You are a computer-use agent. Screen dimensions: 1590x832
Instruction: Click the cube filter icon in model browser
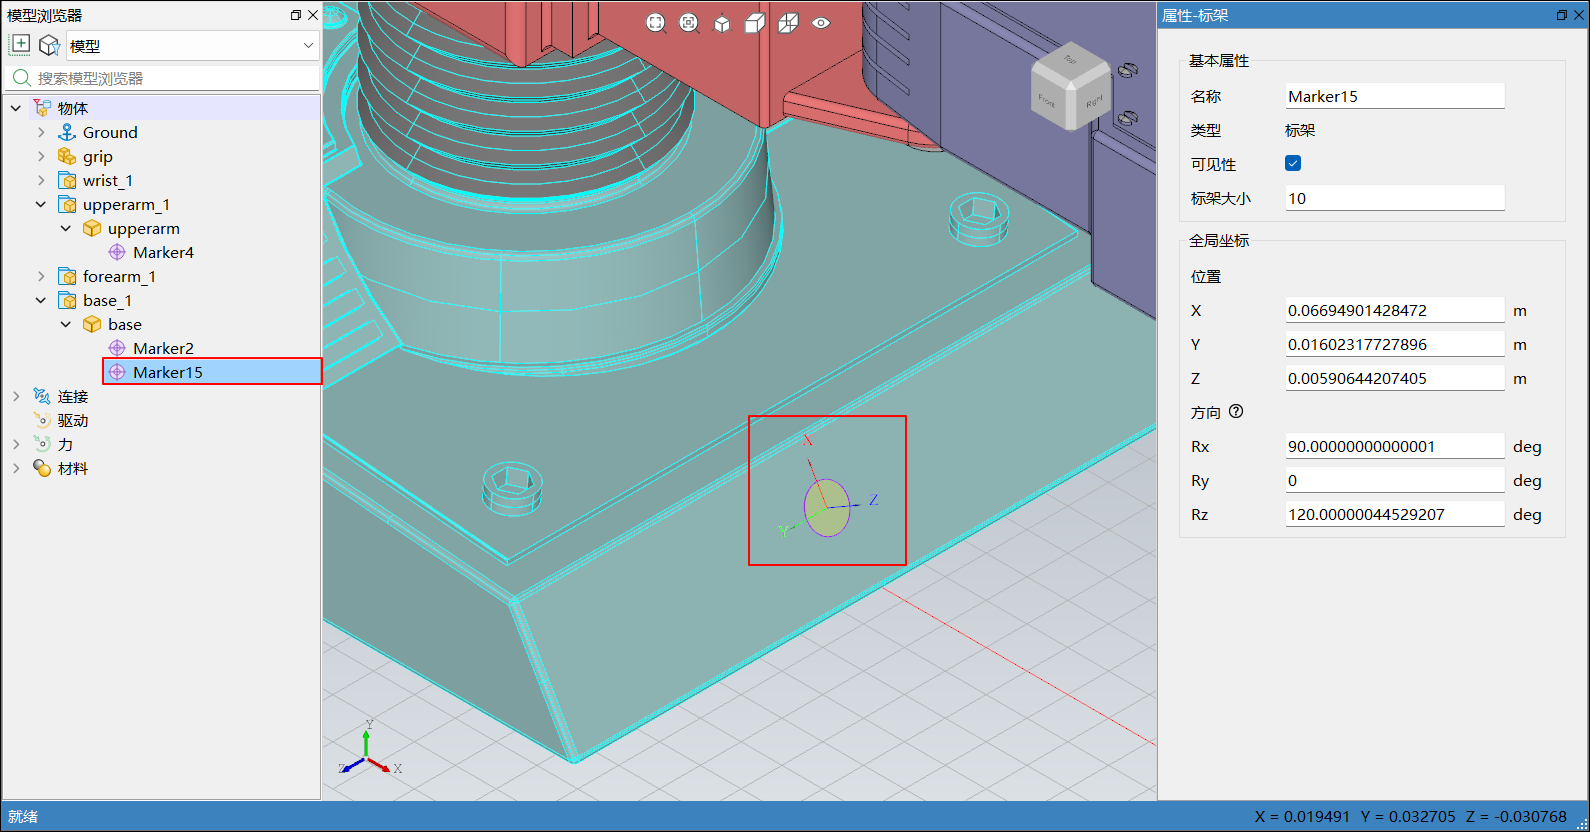(49, 45)
